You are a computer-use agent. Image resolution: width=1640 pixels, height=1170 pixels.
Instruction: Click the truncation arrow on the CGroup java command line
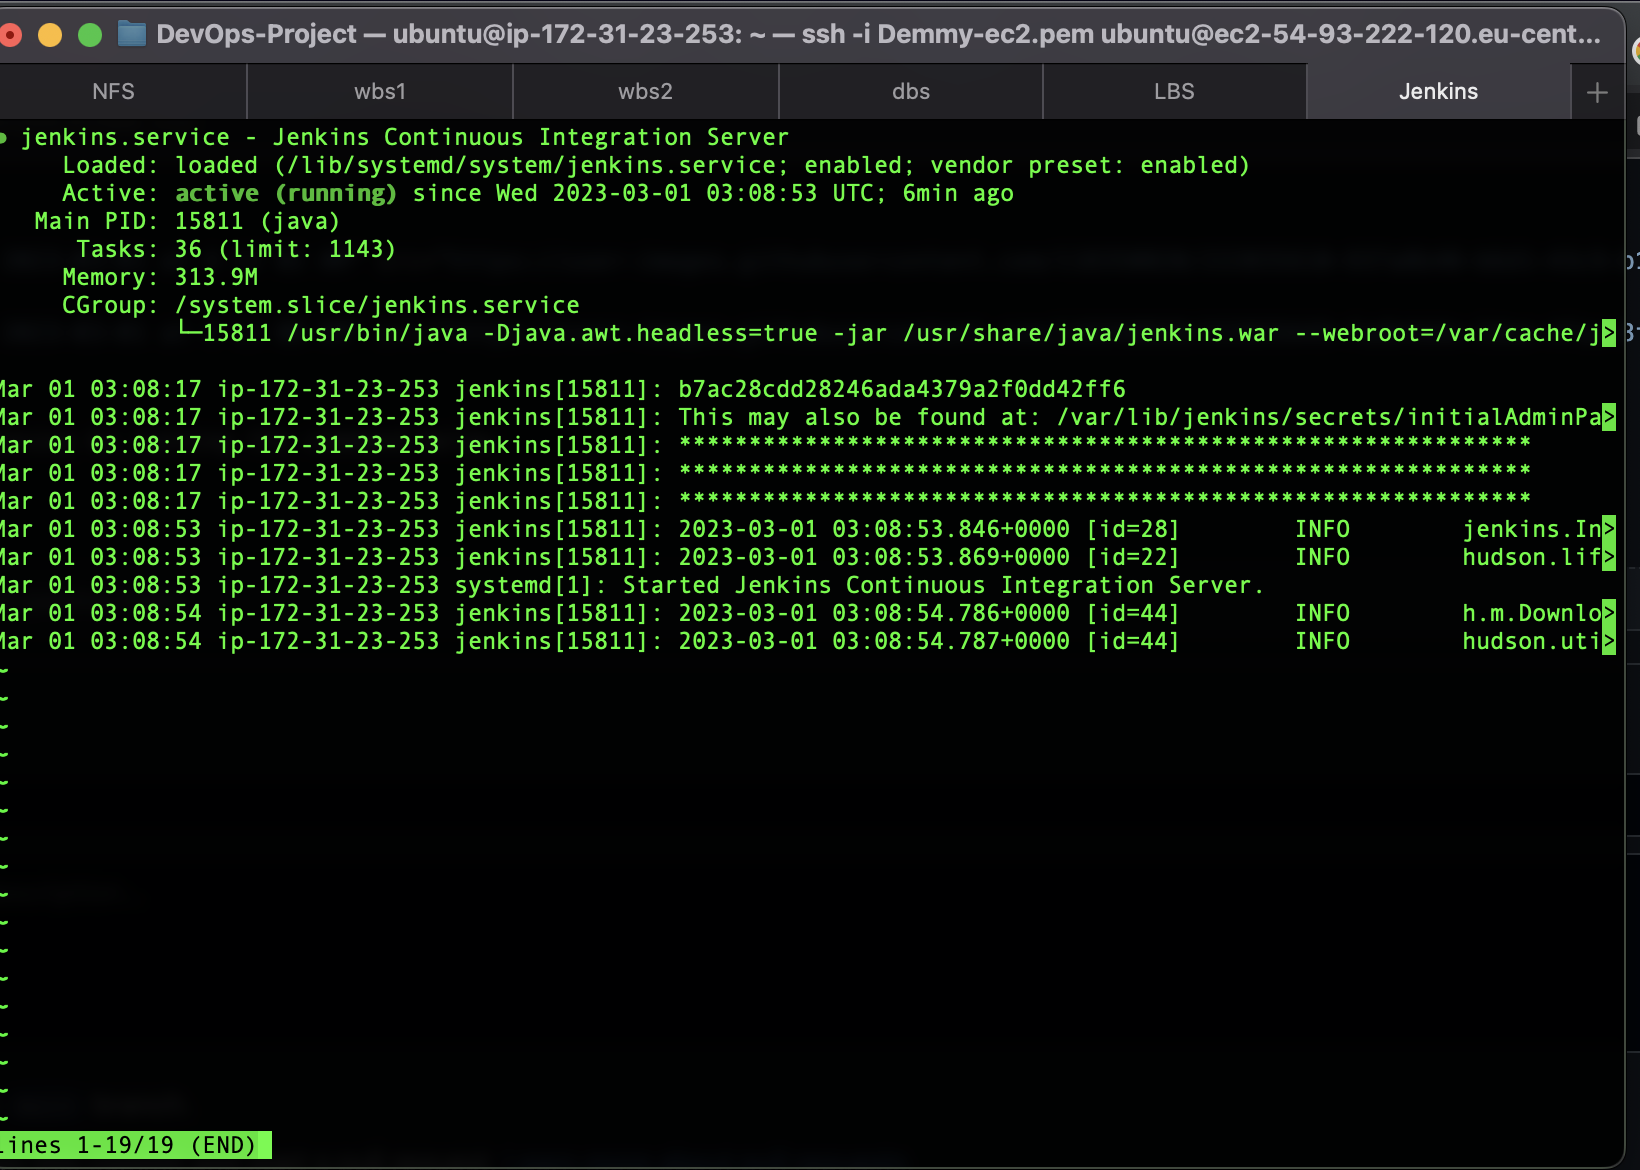[1611, 333]
